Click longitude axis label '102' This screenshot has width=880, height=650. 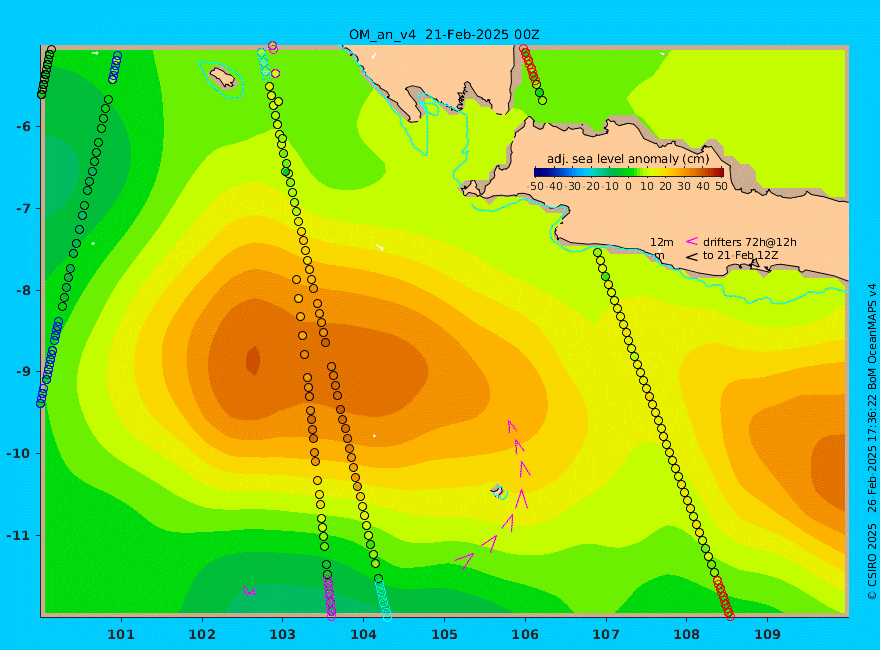pos(202,635)
